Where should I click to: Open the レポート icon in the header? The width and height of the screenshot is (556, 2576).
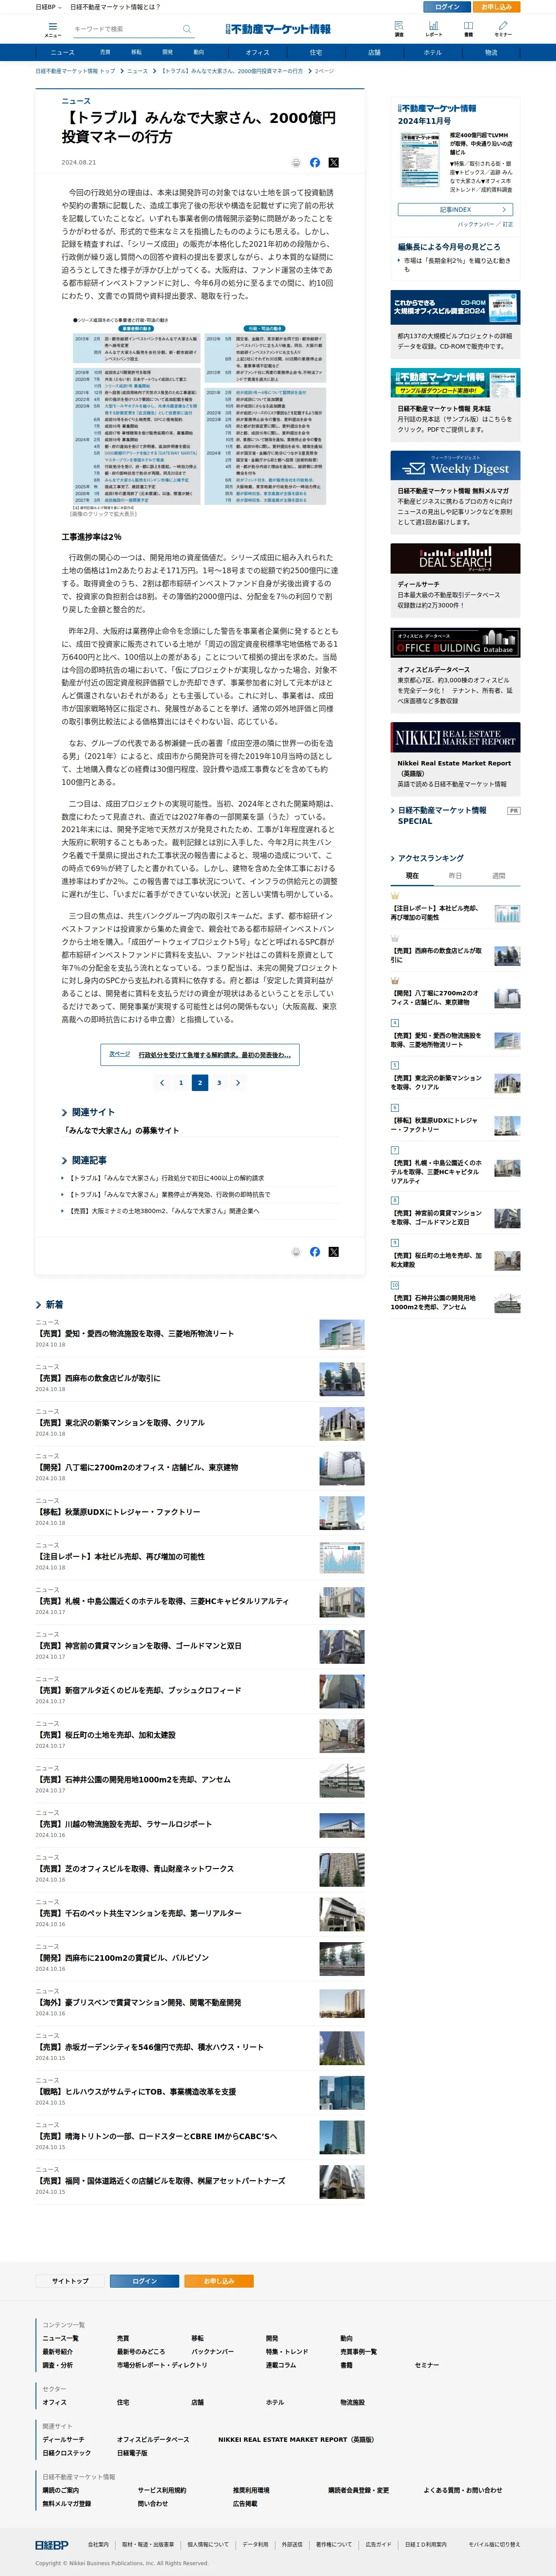point(433,28)
